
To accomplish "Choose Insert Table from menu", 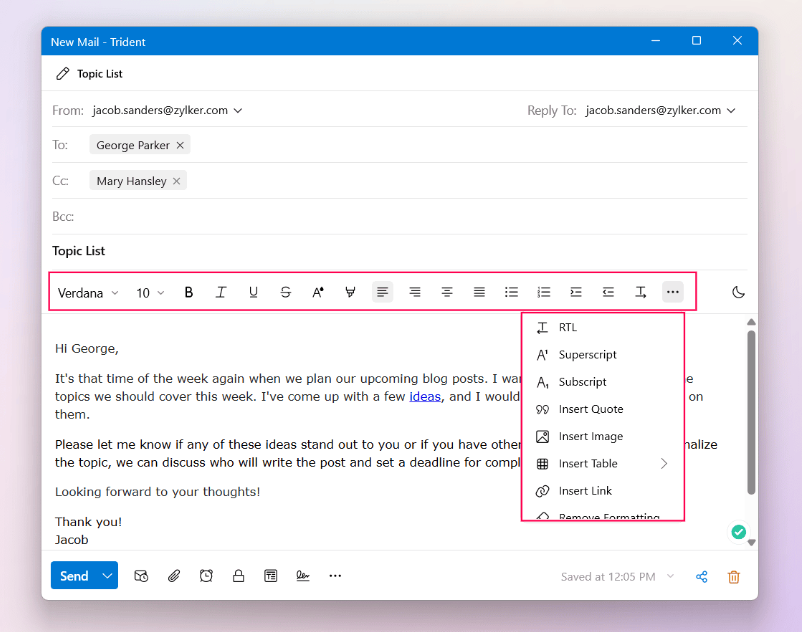I will pos(603,464).
